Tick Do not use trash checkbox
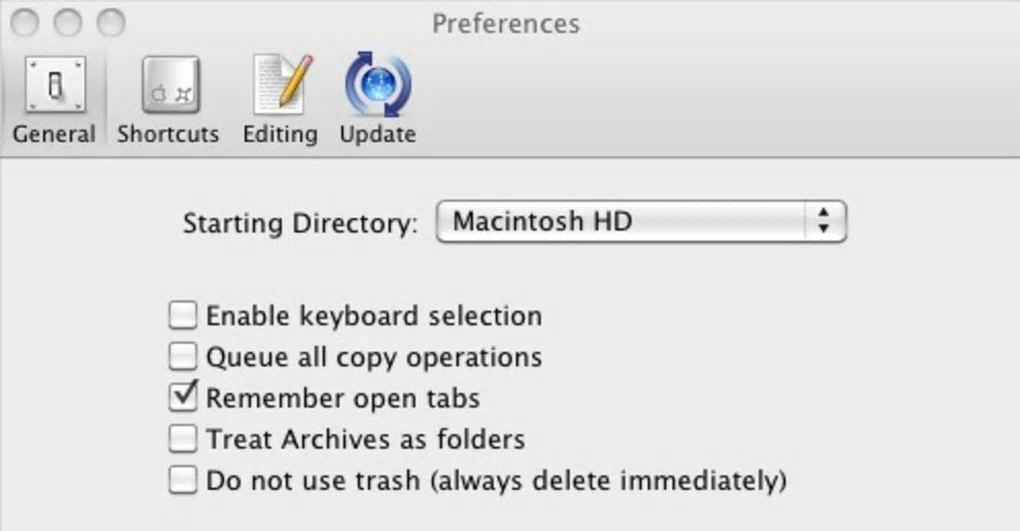 [x=182, y=480]
